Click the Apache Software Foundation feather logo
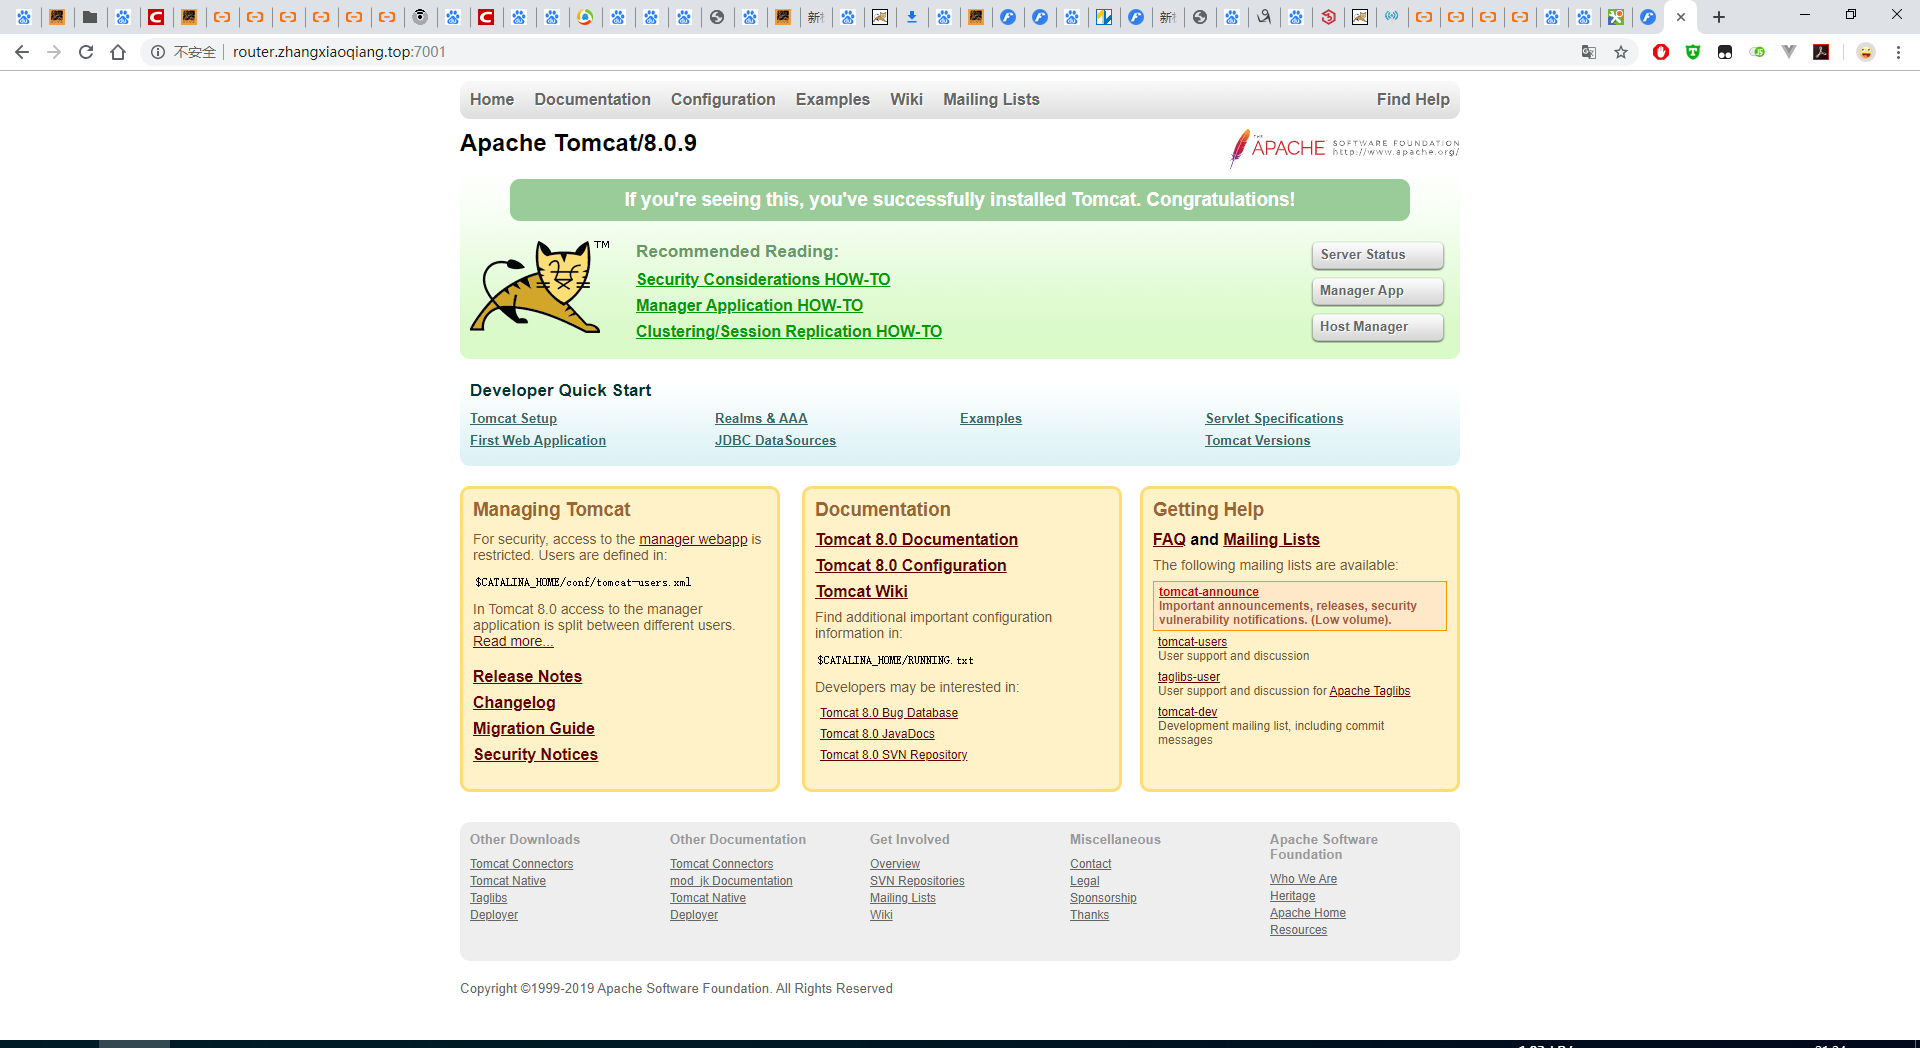The image size is (1920, 1048). [1344, 148]
